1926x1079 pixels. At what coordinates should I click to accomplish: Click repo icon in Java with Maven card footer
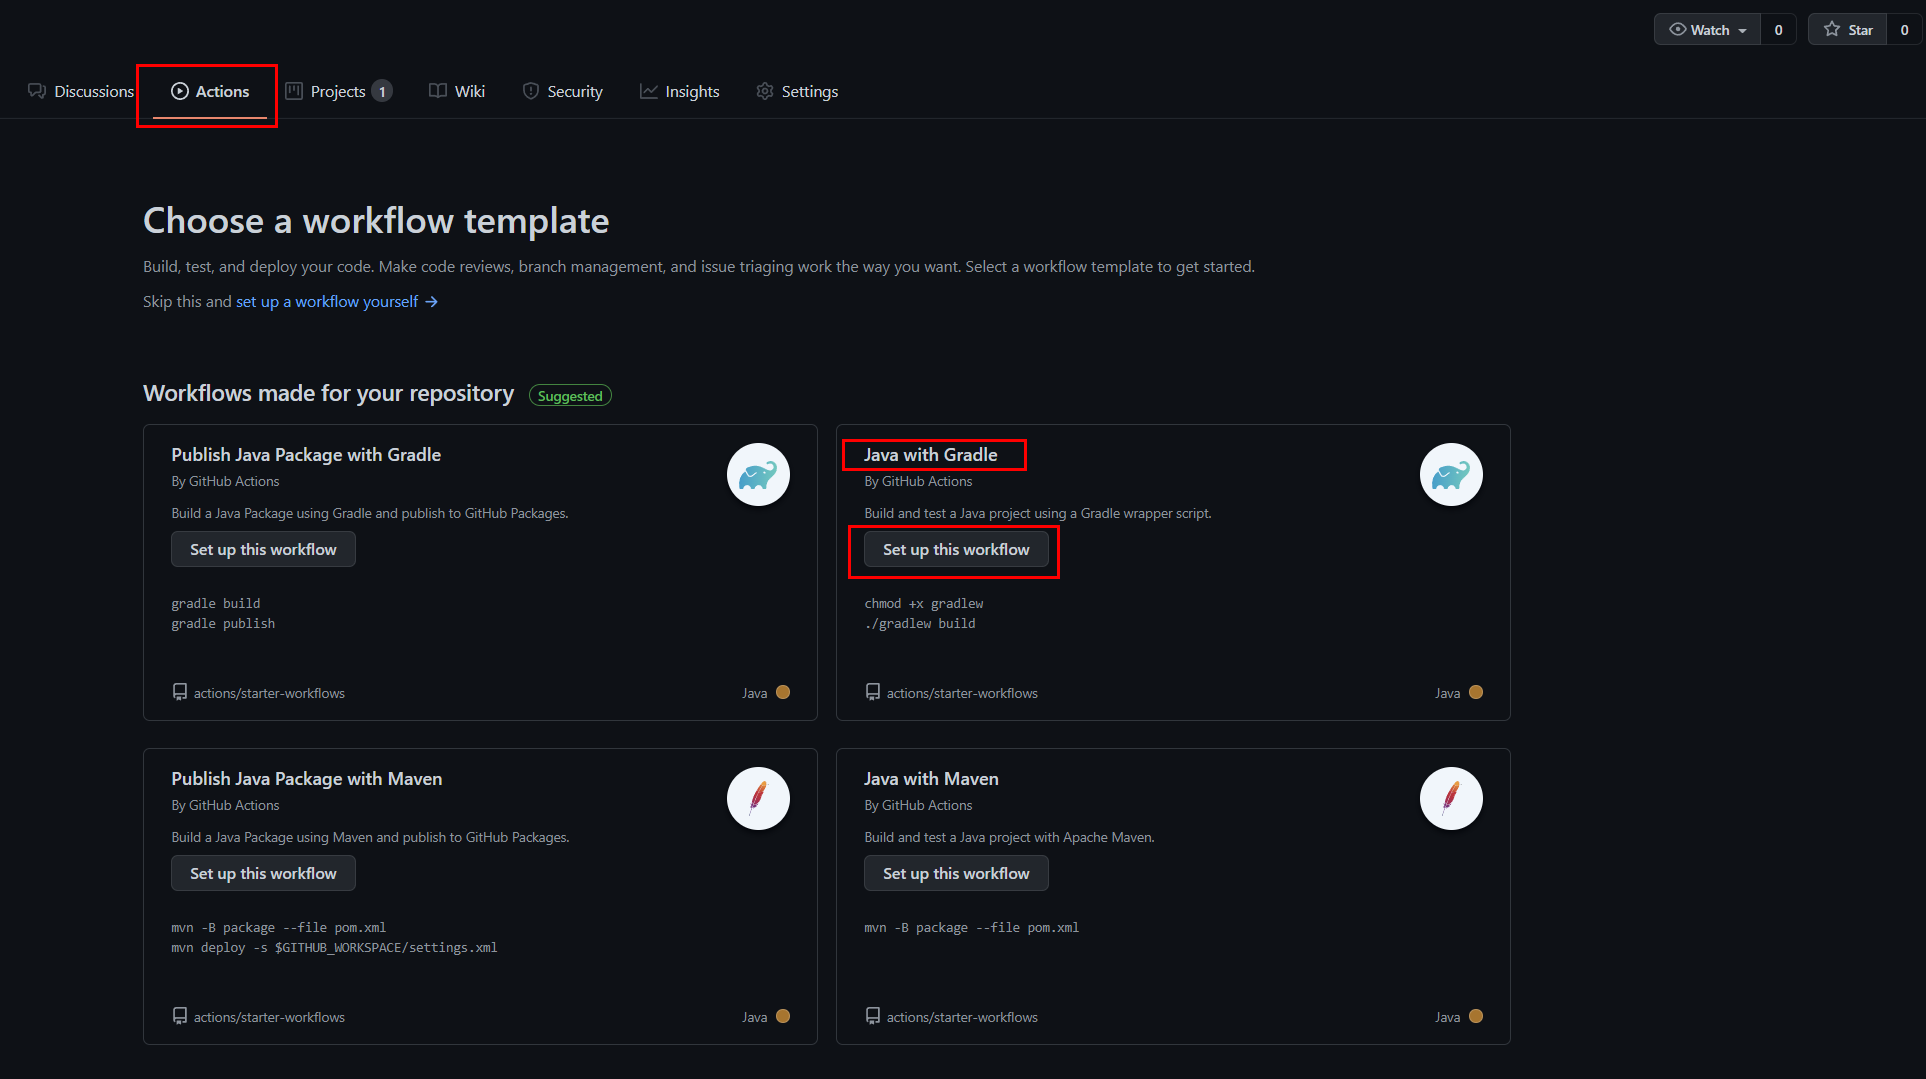coord(873,1016)
